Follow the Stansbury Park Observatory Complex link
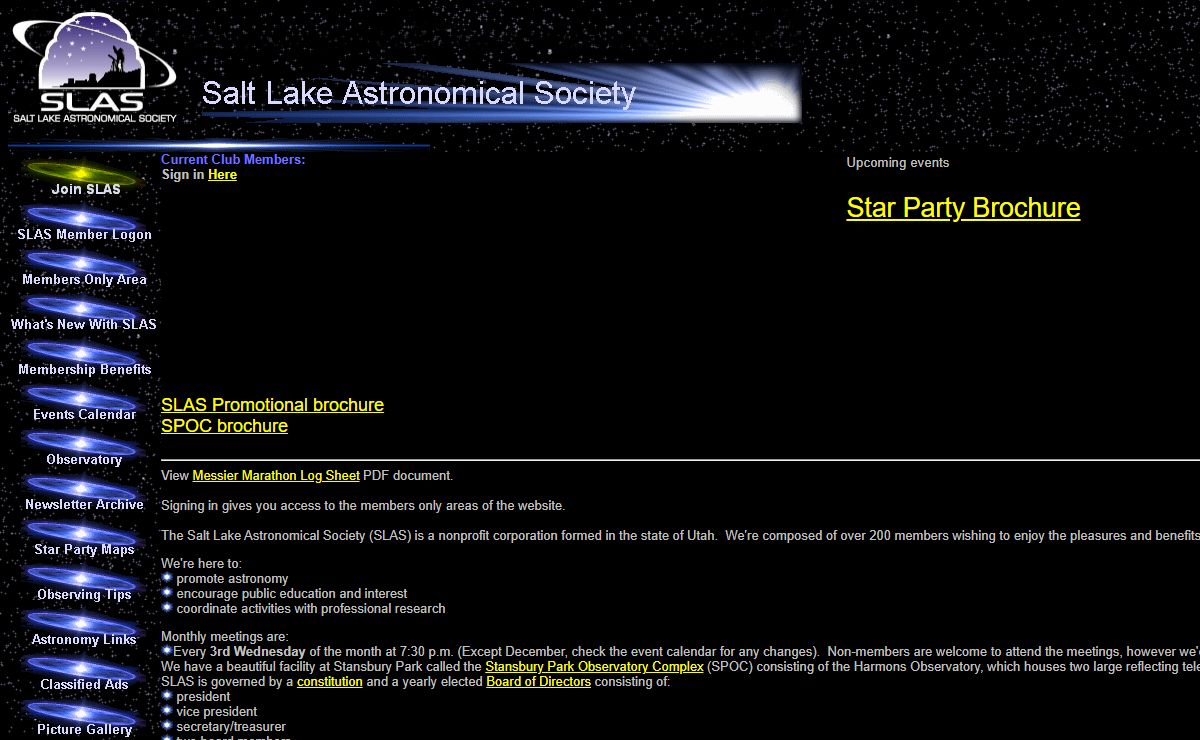The image size is (1200, 740). pyautogui.click(x=594, y=667)
